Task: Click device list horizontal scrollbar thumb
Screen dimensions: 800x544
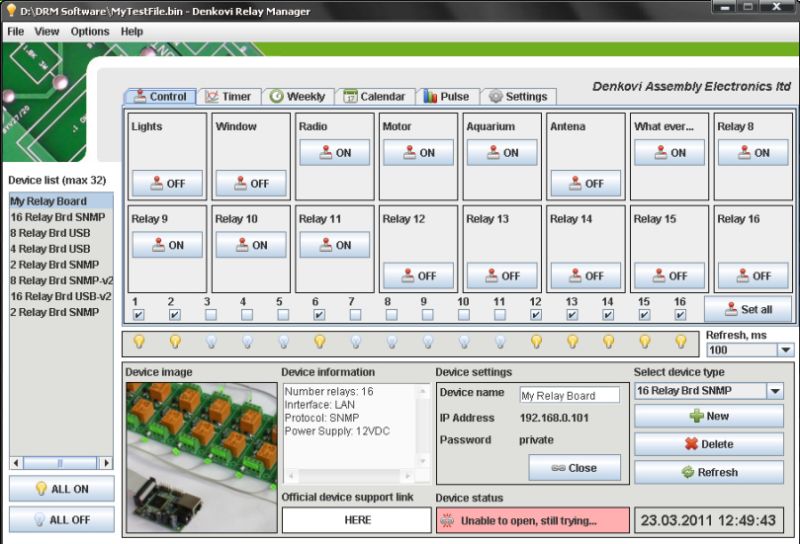Action: 60,463
